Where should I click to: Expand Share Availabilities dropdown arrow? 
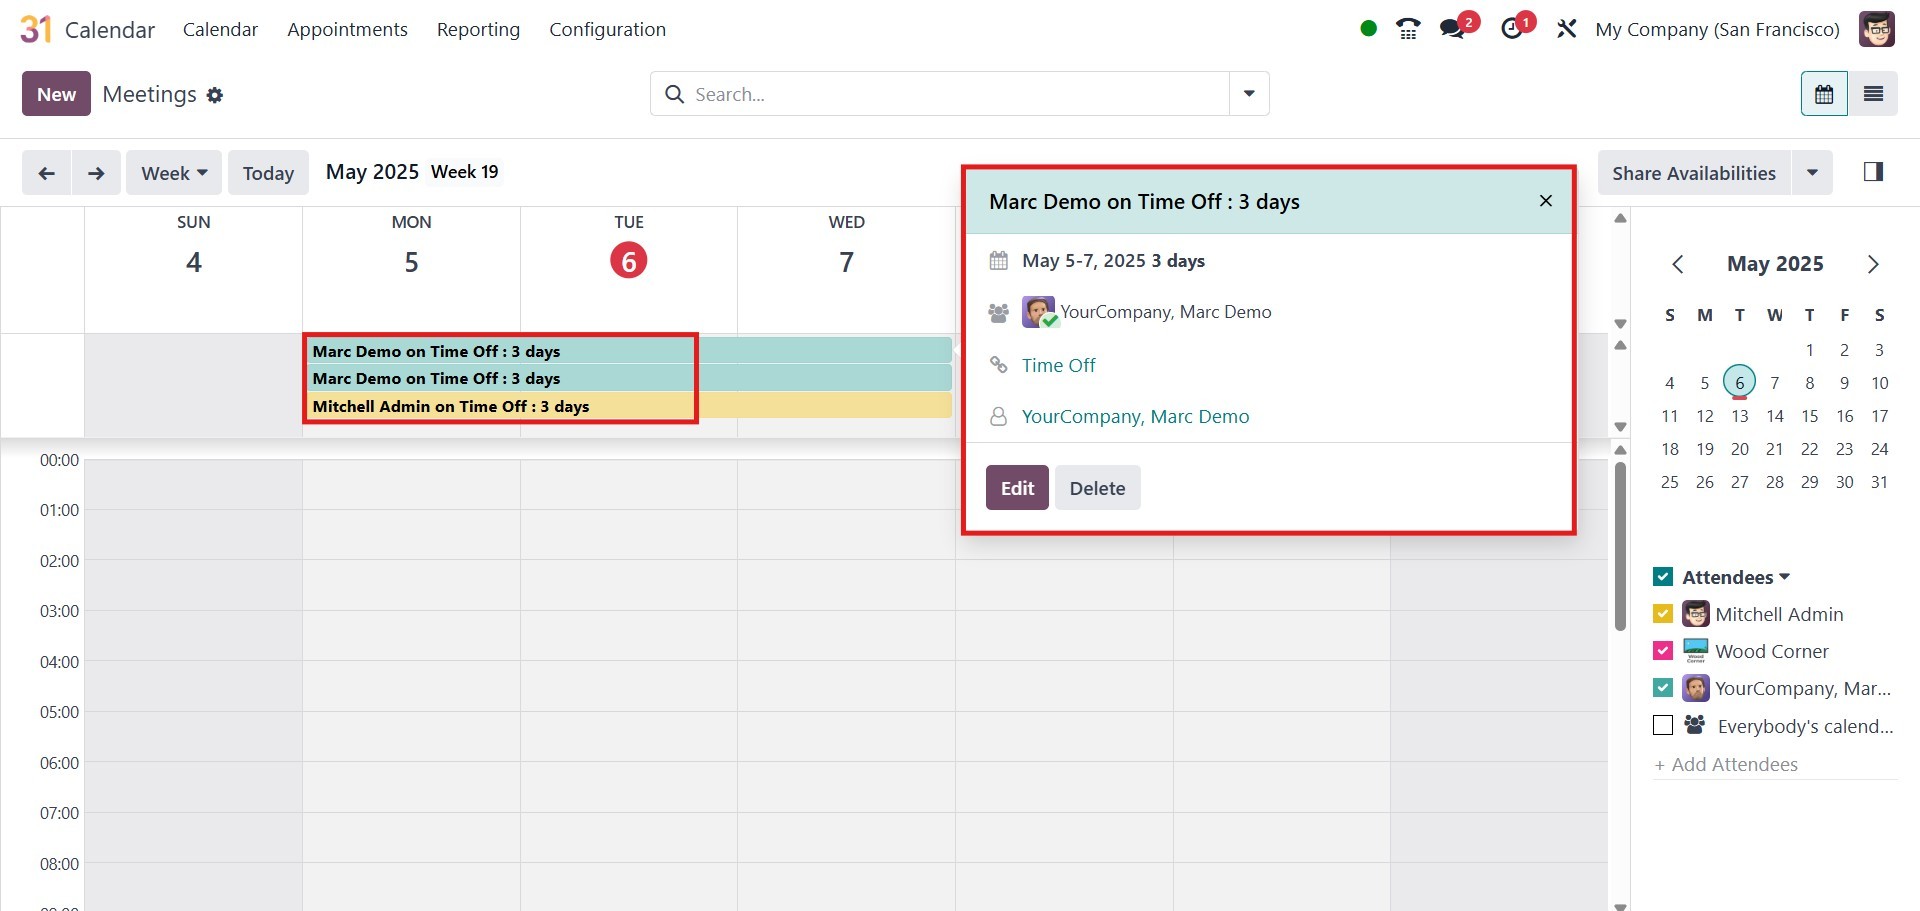point(1812,173)
